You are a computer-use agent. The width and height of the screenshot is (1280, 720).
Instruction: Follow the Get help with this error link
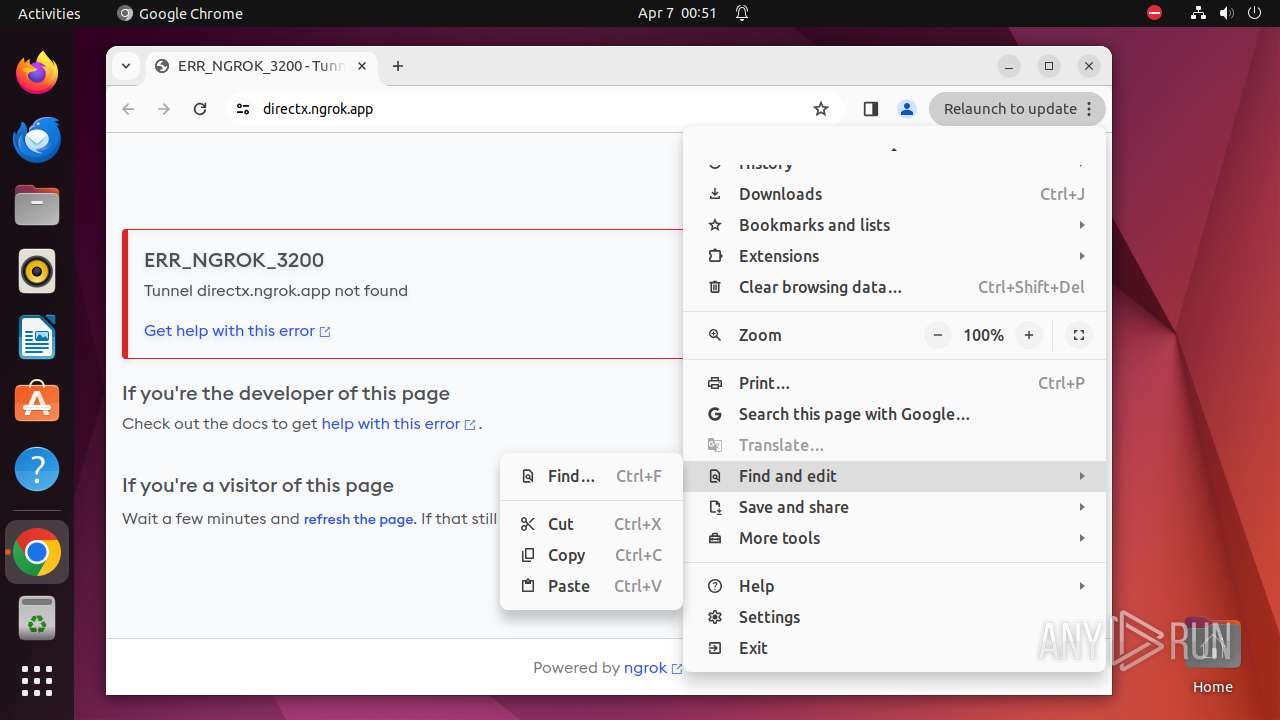(237, 331)
